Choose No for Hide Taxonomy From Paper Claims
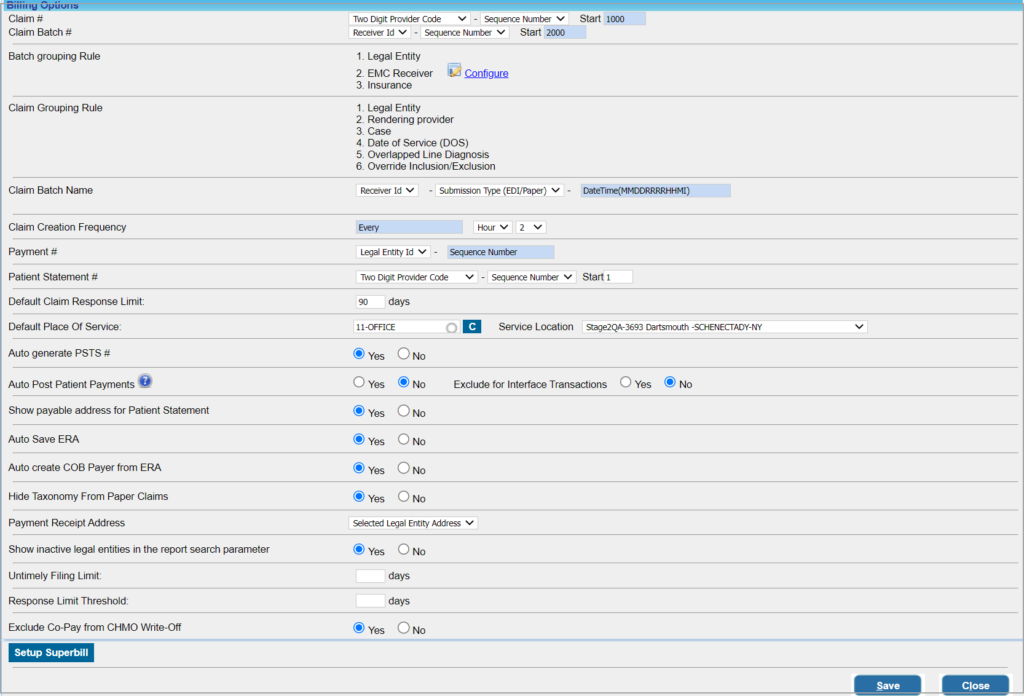This screenshot has height=696, width=1024. (x=404, y=496)
